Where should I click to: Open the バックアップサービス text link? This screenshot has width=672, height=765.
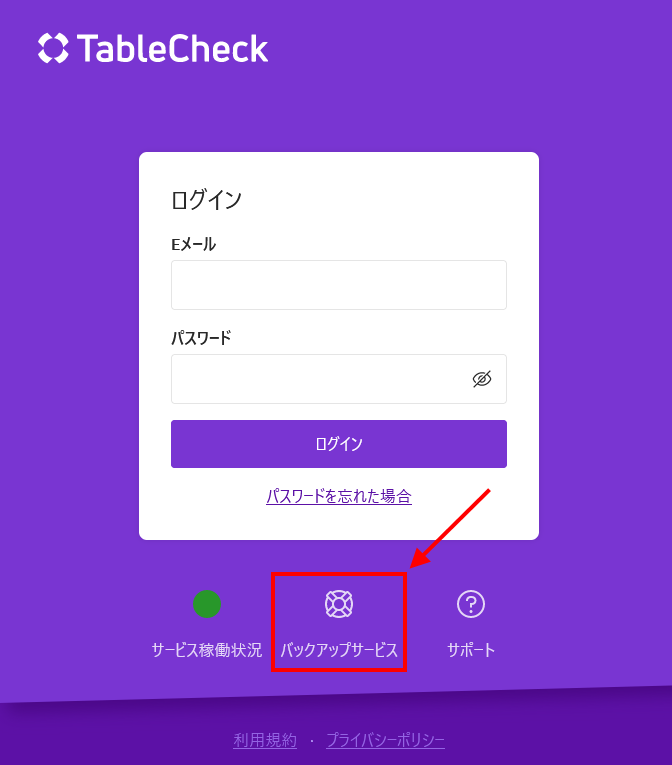pyautogui.click(x=339, y=650)
